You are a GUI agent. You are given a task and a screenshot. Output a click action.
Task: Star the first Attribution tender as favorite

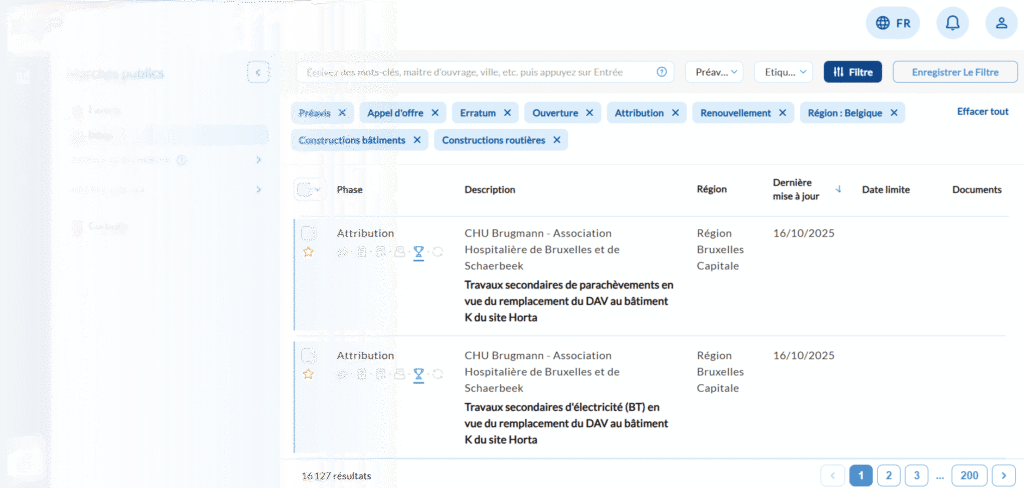pos(309,252)
